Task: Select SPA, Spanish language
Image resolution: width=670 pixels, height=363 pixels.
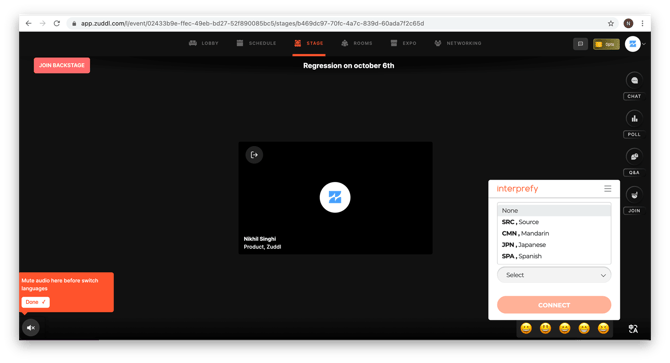Action: (x=554, y=256)
